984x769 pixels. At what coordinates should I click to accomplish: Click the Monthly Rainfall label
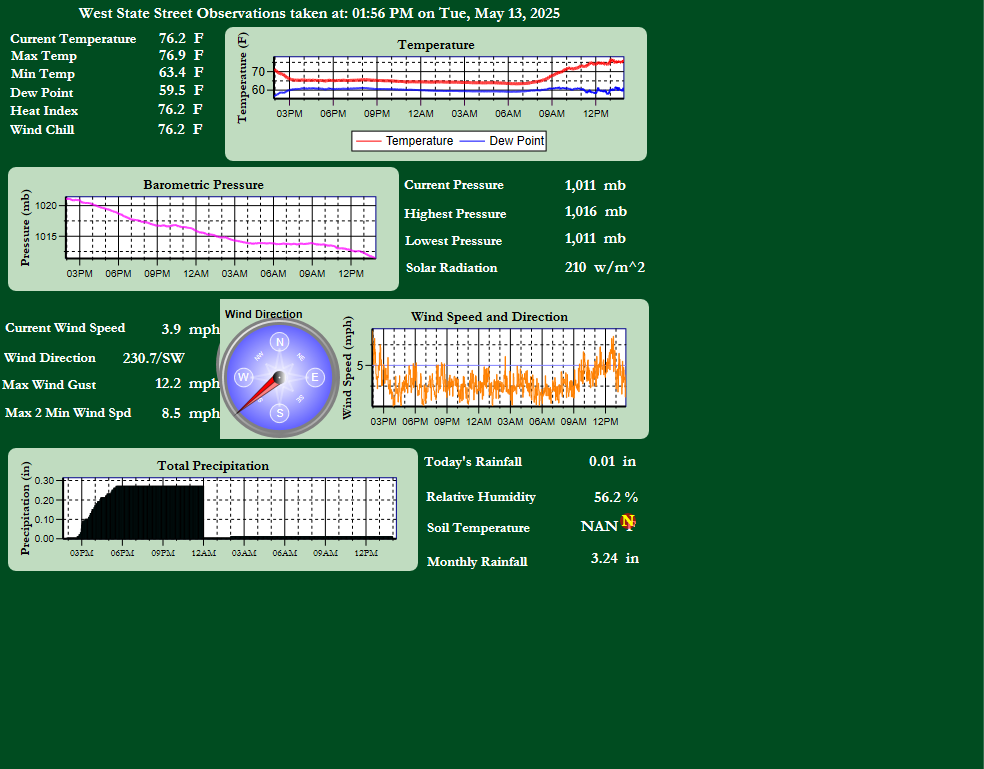point(477,561)
